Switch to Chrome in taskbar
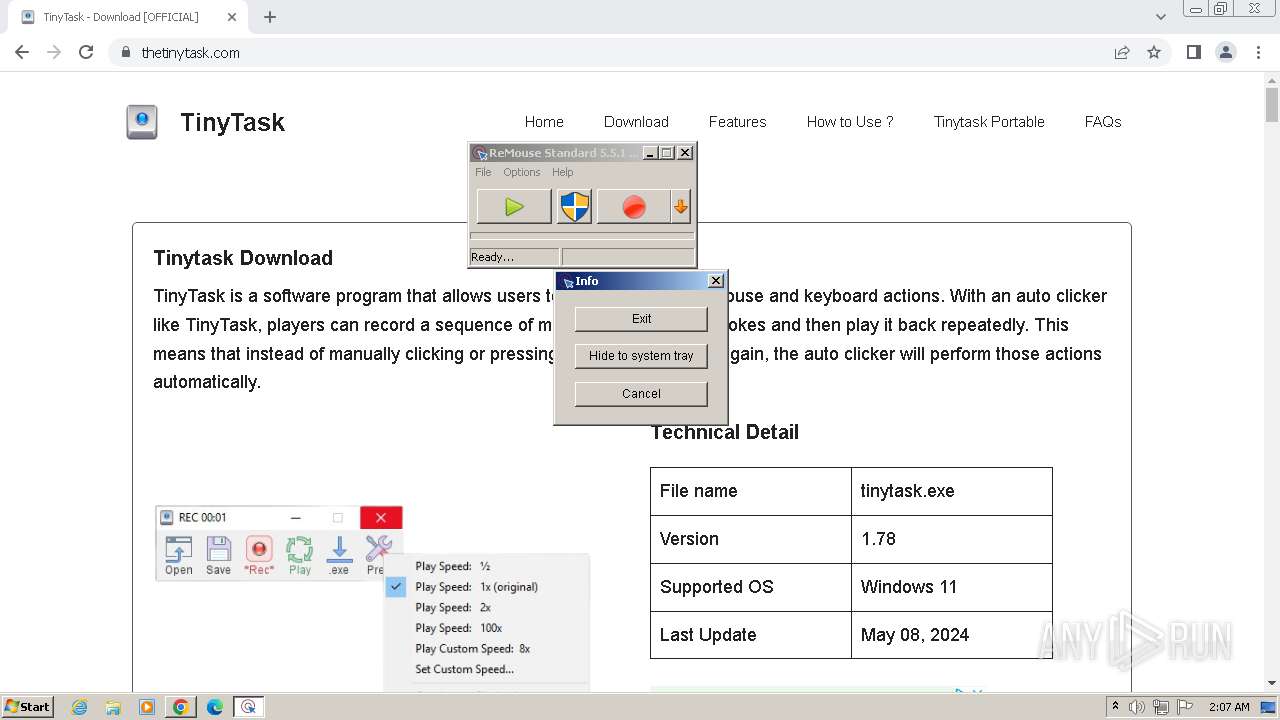1280x720 pixels. (x=181, y=707)
